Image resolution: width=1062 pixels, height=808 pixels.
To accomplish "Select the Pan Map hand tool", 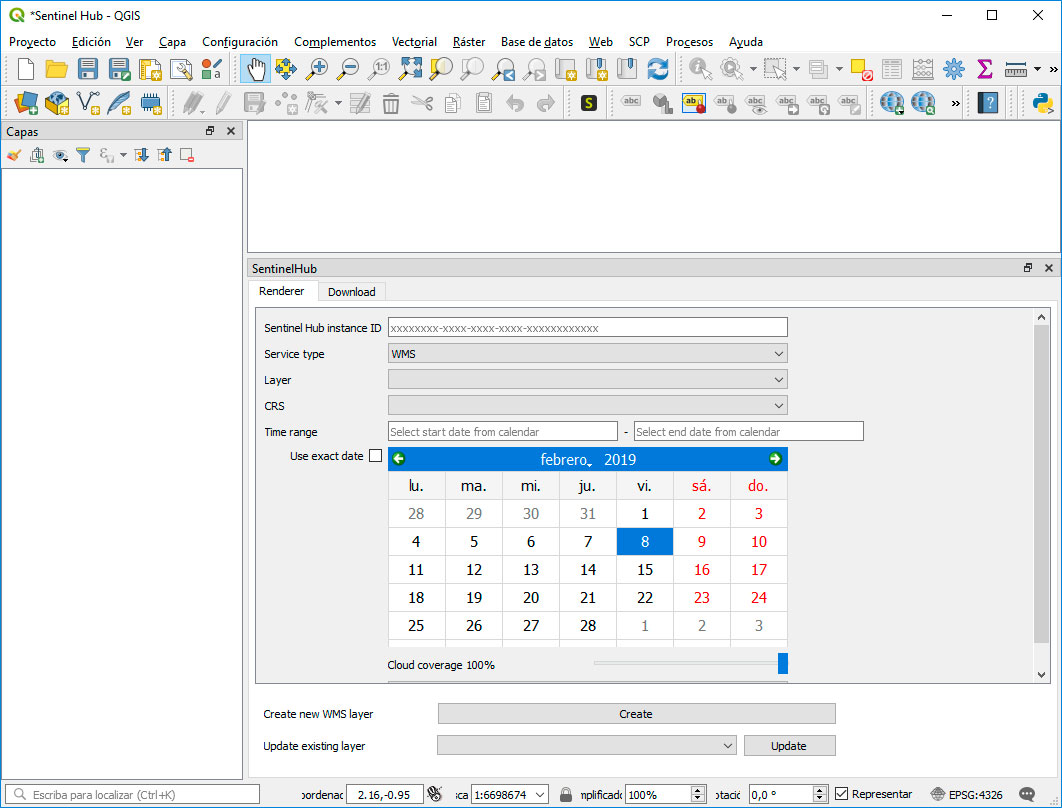I will tap(255, 69).
